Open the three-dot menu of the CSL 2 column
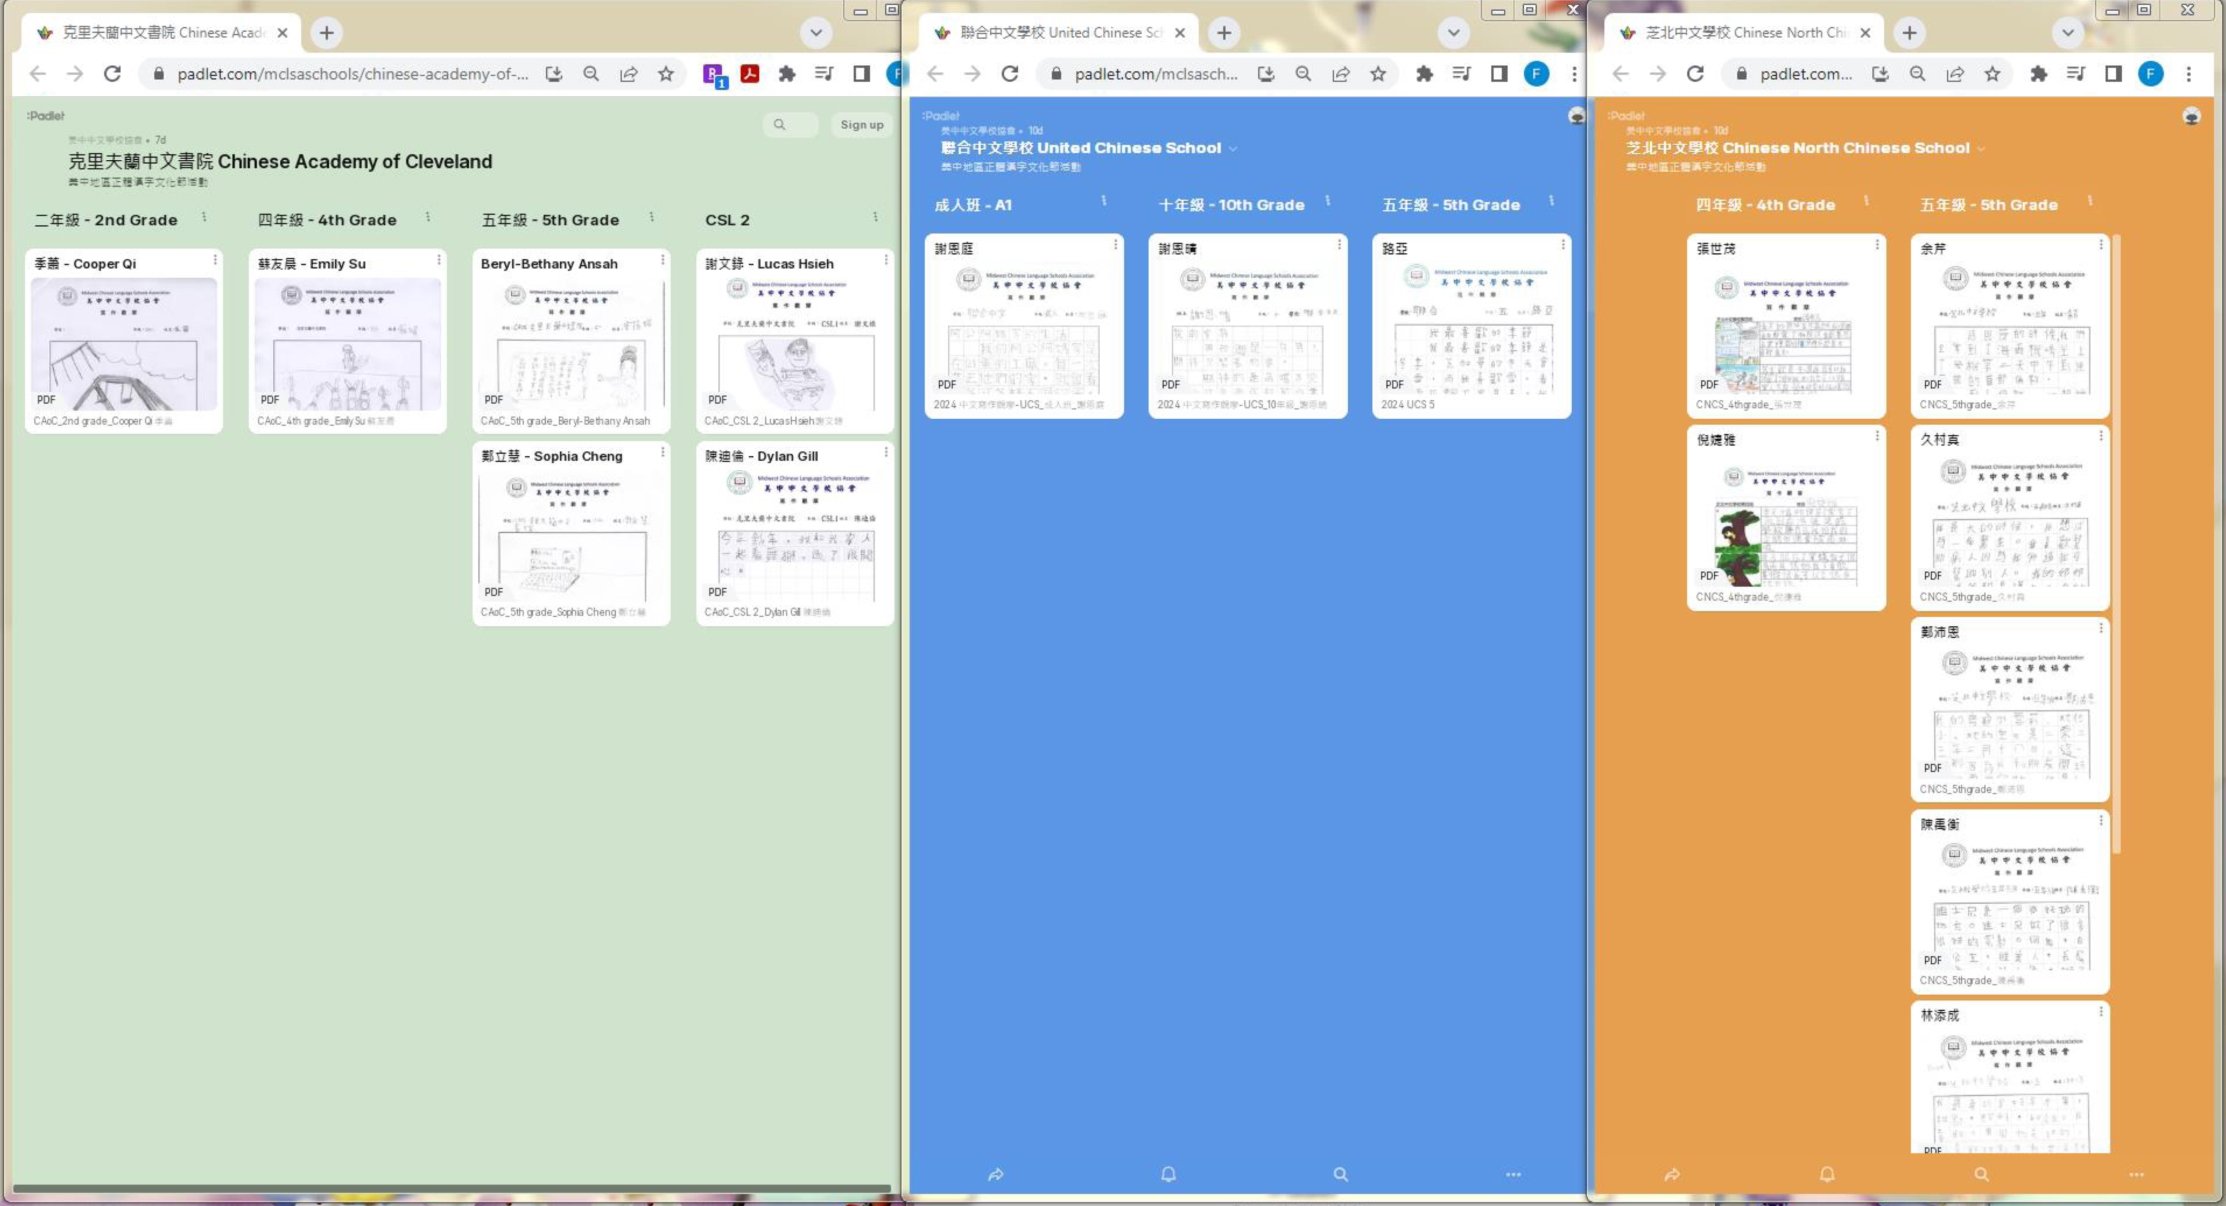This screenshot has width=2226, height=1206. (x=875, y=217)
